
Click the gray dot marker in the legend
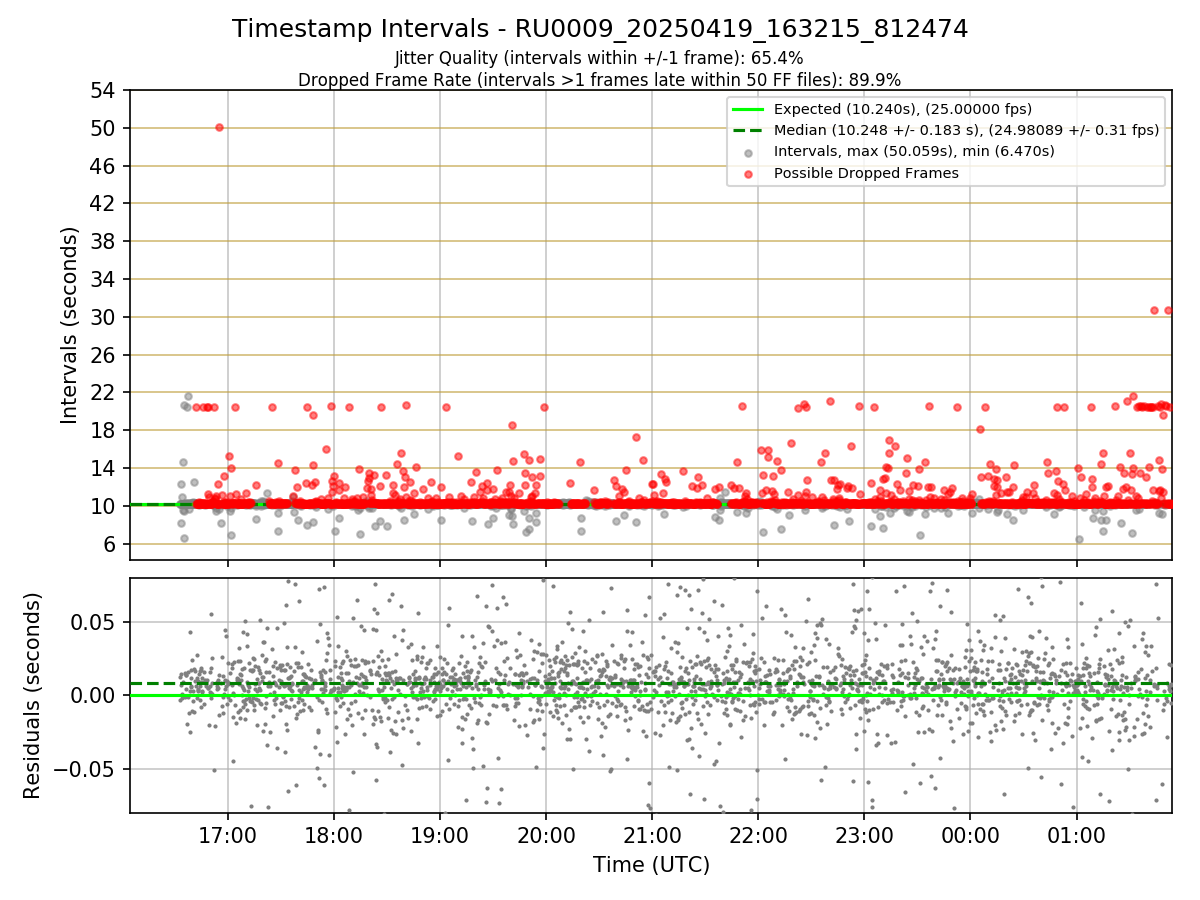pos(748,152)
